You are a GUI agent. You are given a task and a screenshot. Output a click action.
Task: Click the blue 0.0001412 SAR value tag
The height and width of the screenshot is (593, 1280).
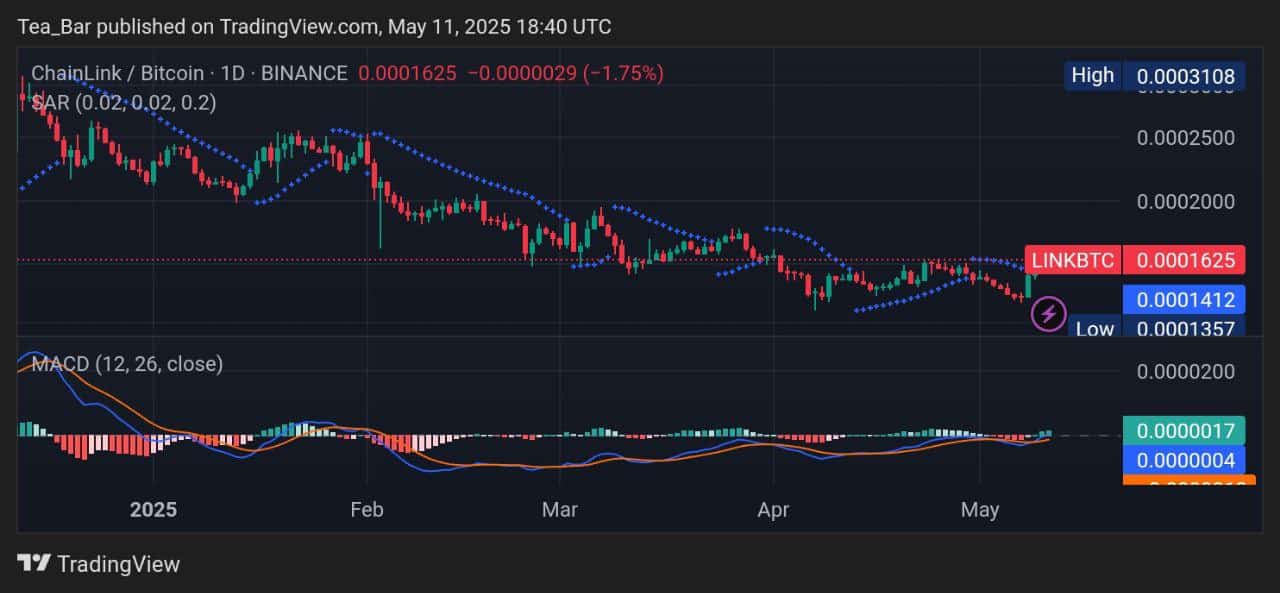pos(1184,299)
